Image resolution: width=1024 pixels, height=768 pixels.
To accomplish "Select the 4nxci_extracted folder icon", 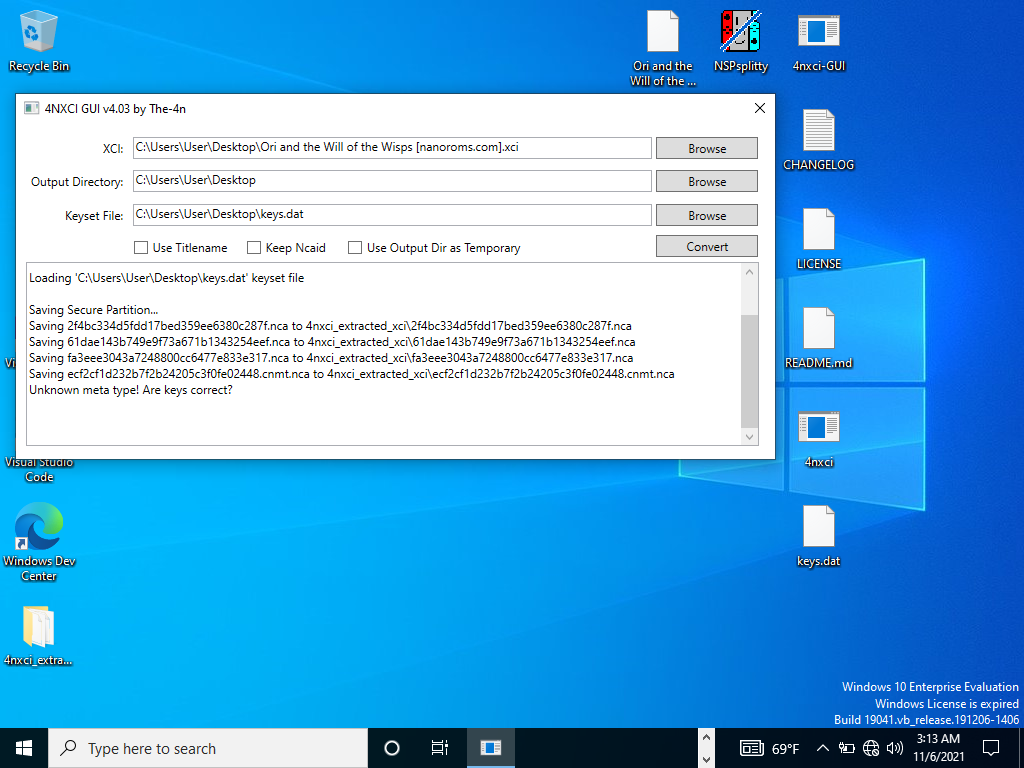I will click(39, 635).
